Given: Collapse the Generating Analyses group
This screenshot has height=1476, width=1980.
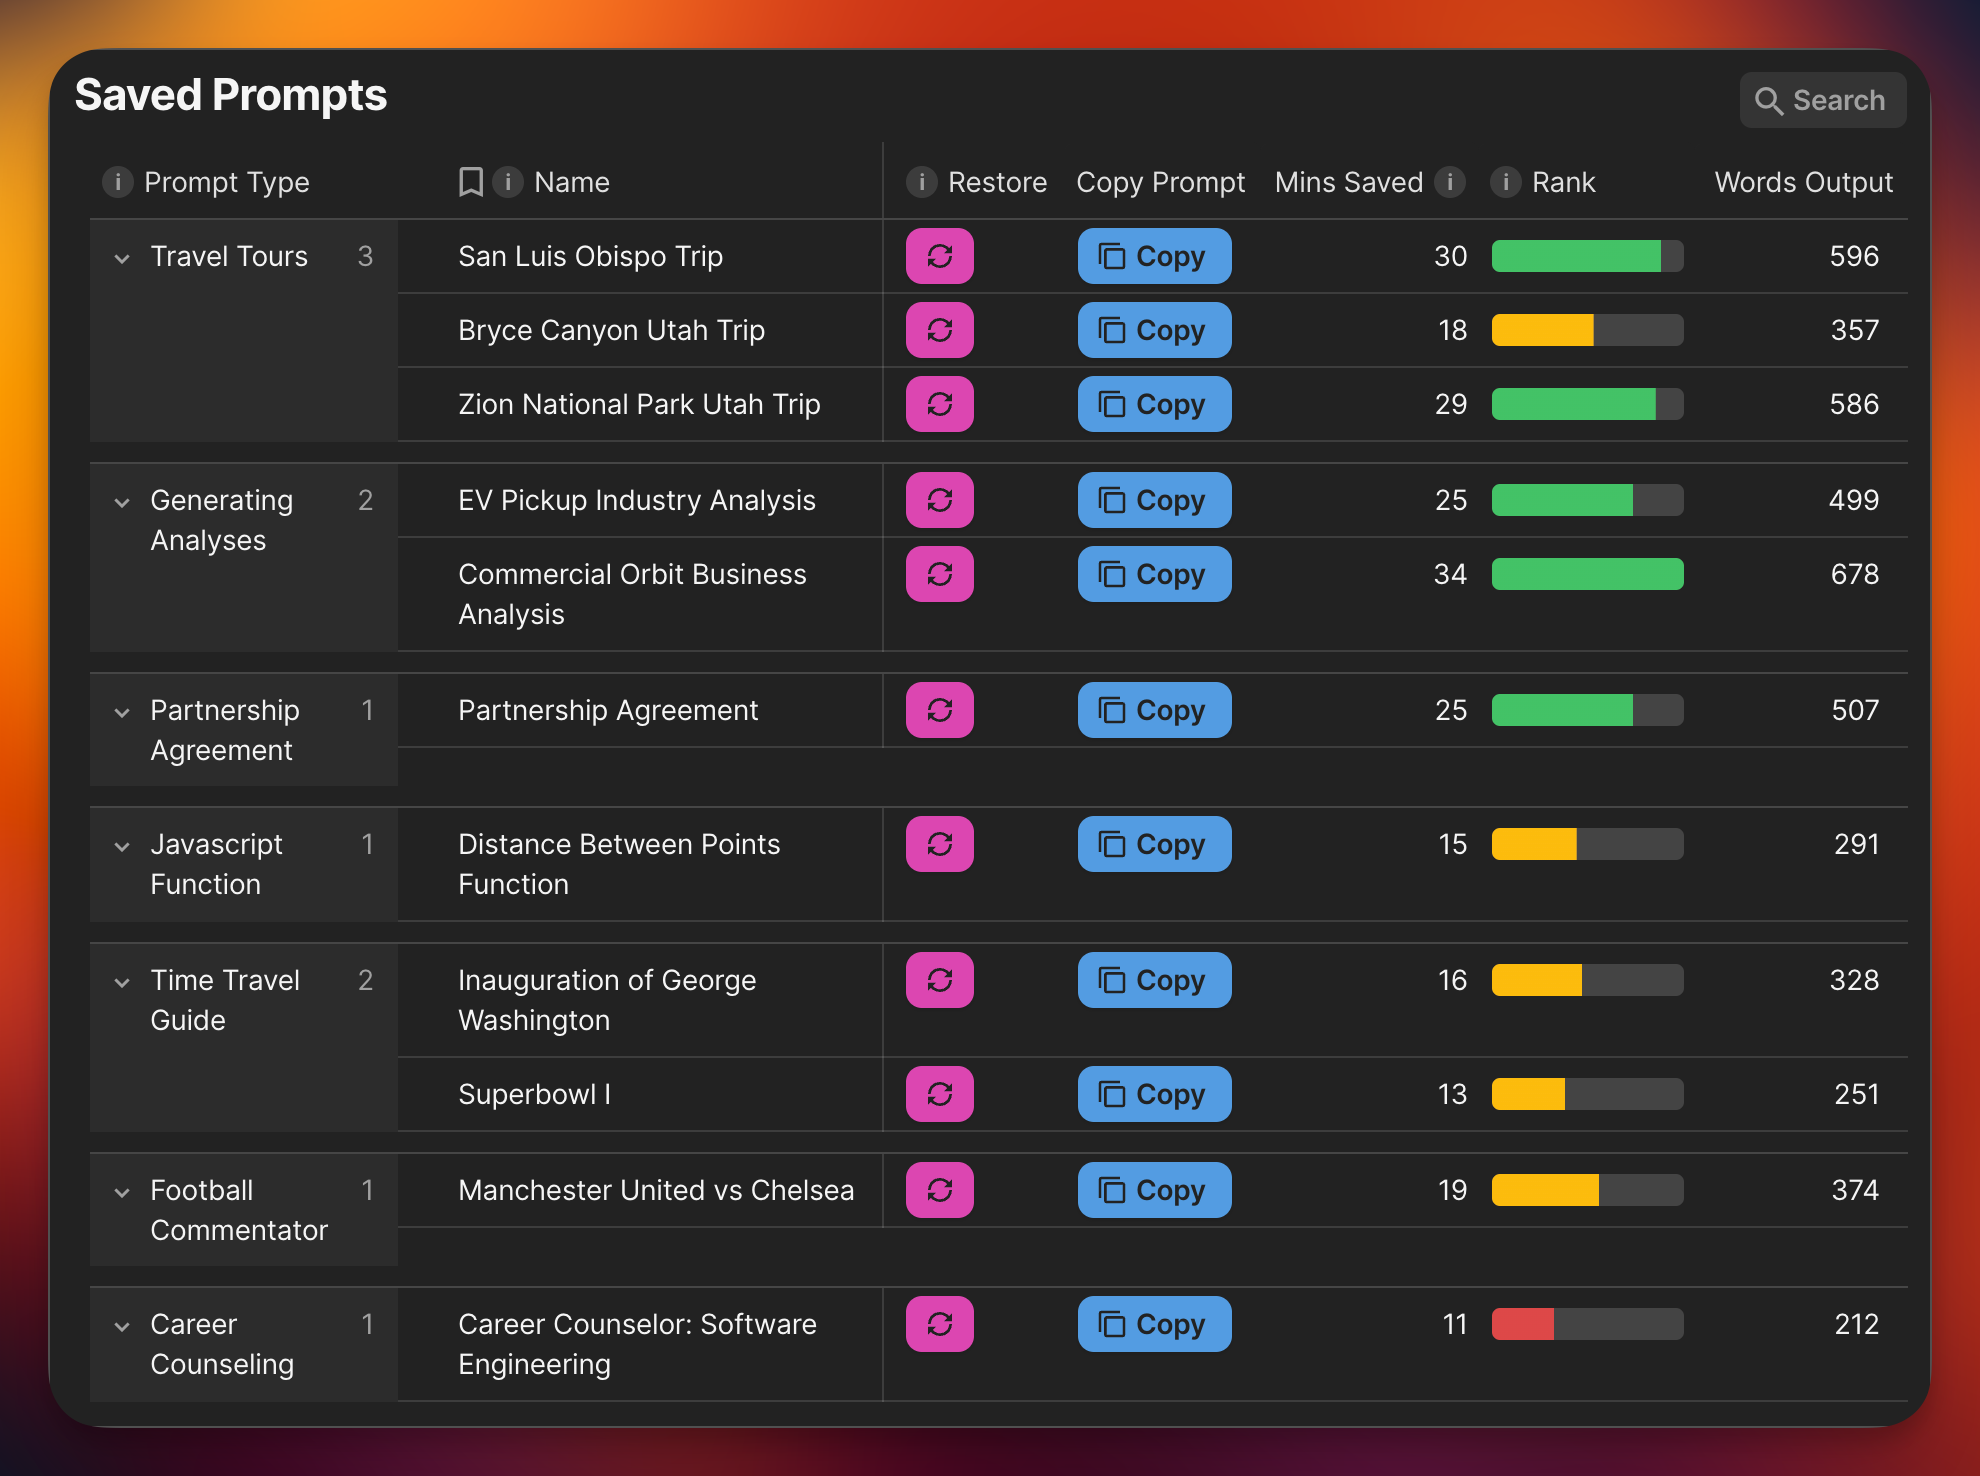Looking at the screenshot, I should [122, 502].
